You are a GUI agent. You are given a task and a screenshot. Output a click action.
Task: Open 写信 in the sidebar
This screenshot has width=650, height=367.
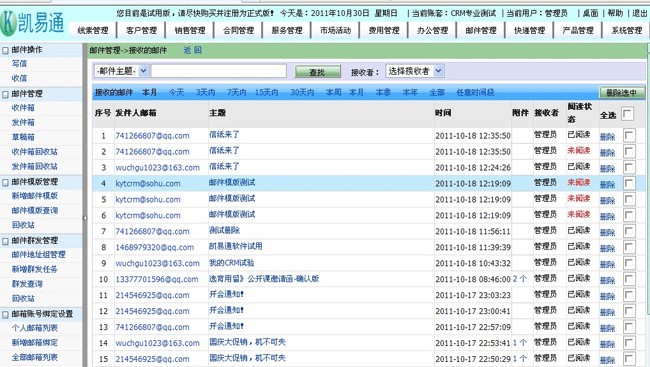pos(19,63)
